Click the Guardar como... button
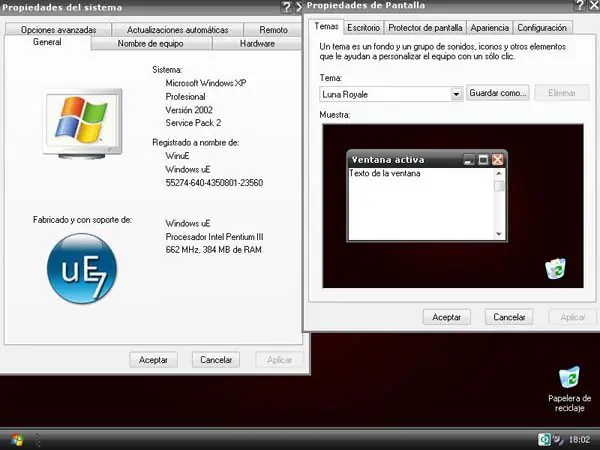Screen dimensions: 600x450 tap(497, 93)
